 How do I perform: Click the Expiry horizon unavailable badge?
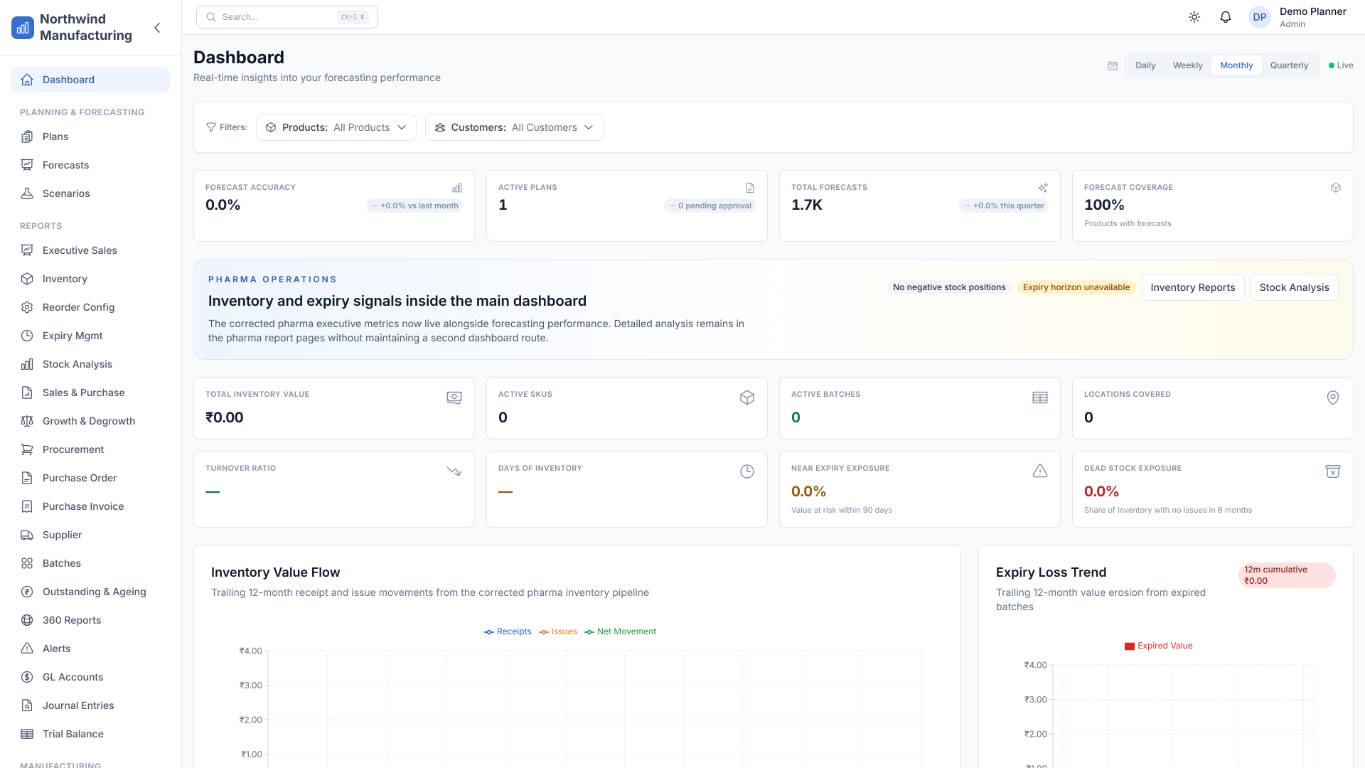[1076, 287]
